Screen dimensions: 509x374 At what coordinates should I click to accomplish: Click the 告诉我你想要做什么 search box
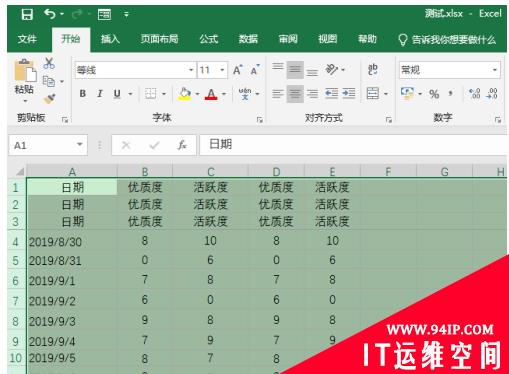[447, 40]
